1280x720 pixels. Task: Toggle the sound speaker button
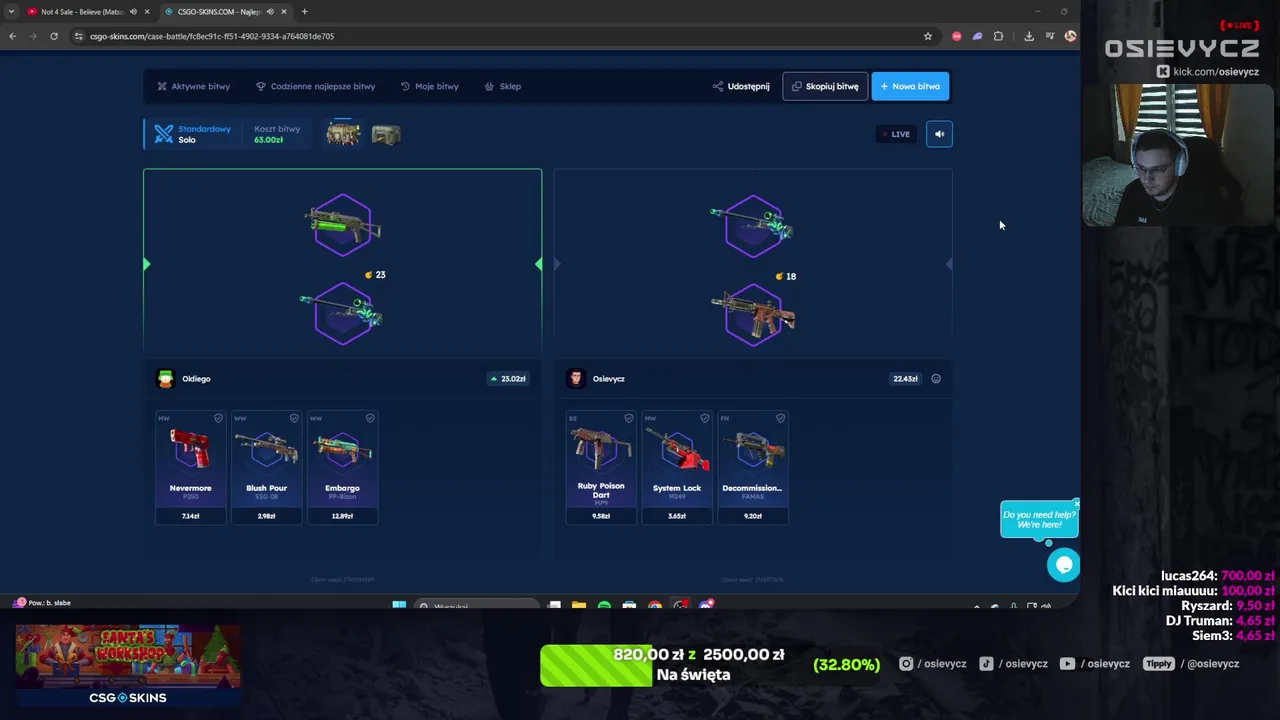click(939, 134)
